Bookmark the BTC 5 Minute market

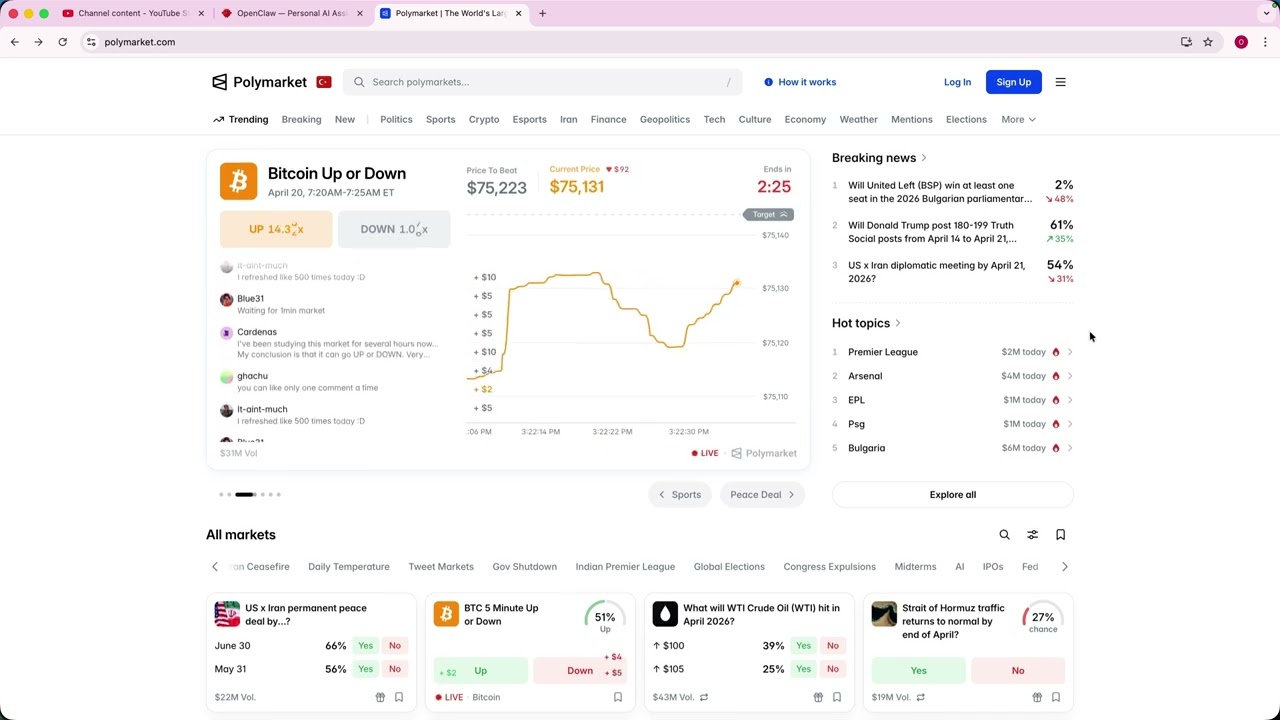[617, 697]
